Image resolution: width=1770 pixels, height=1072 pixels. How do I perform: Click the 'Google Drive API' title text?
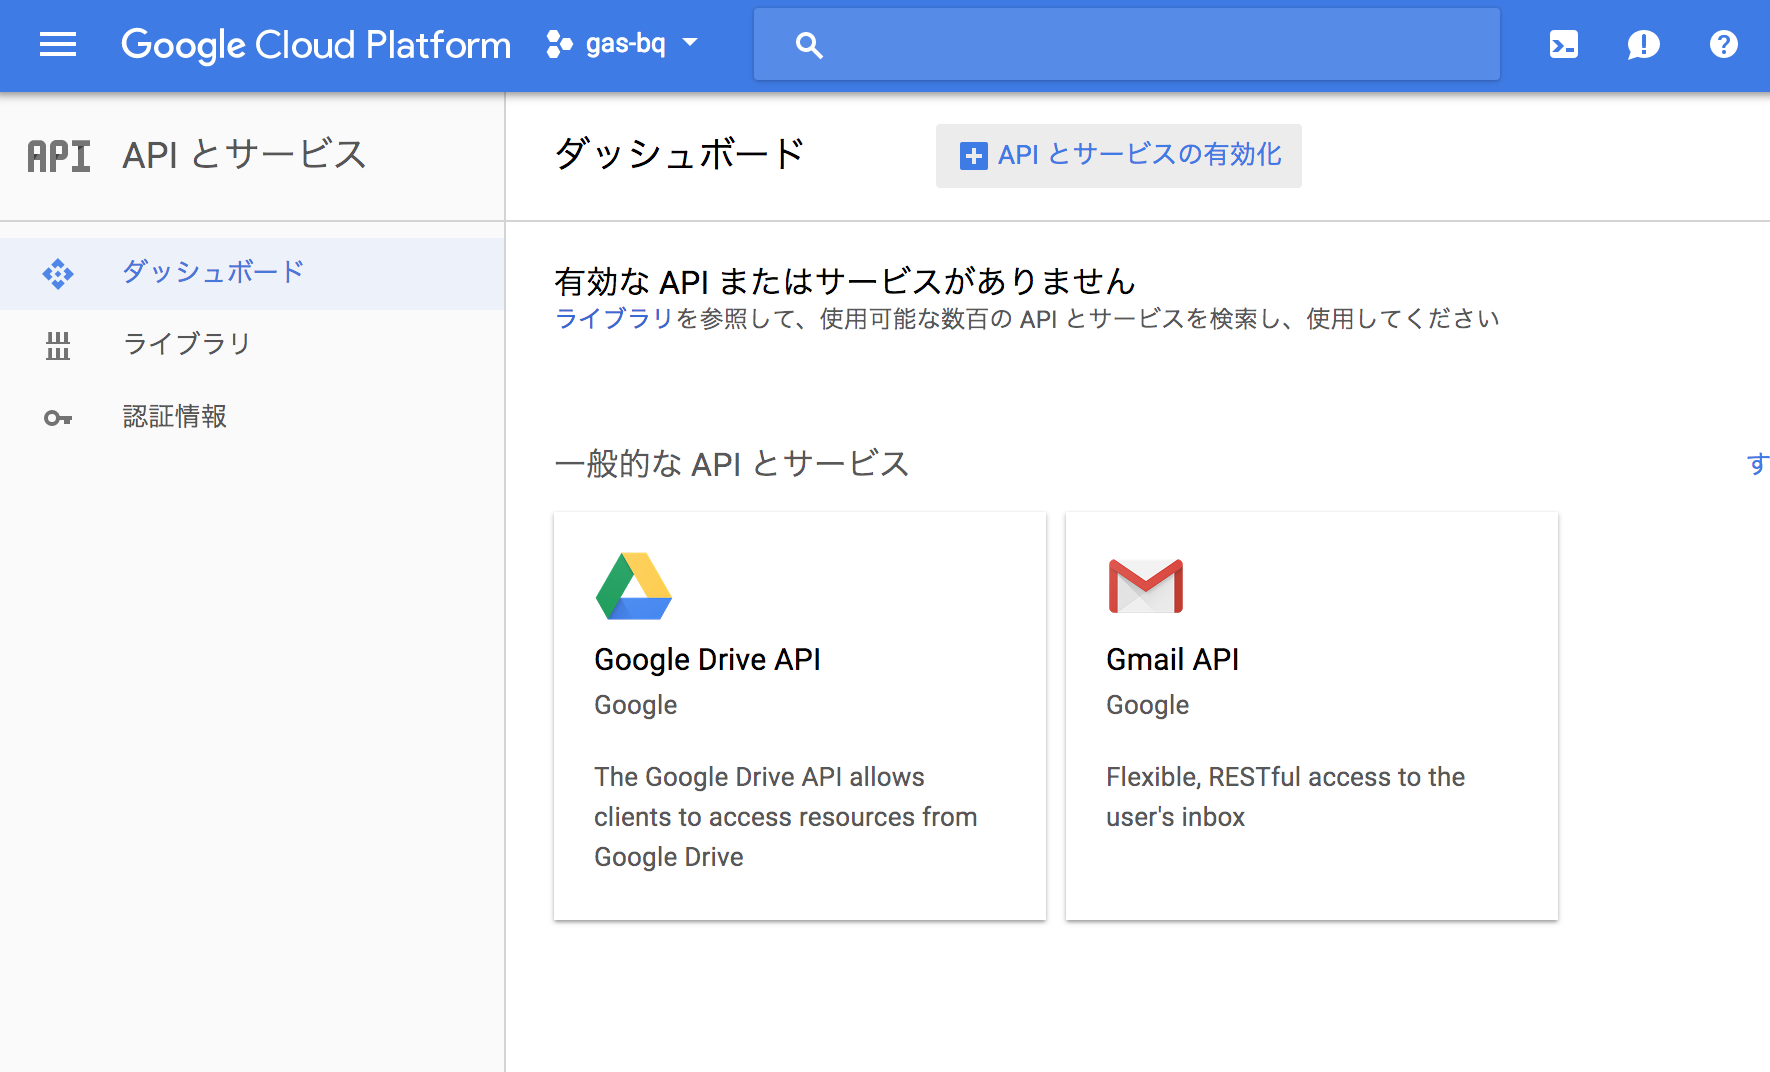coord(707,660)
